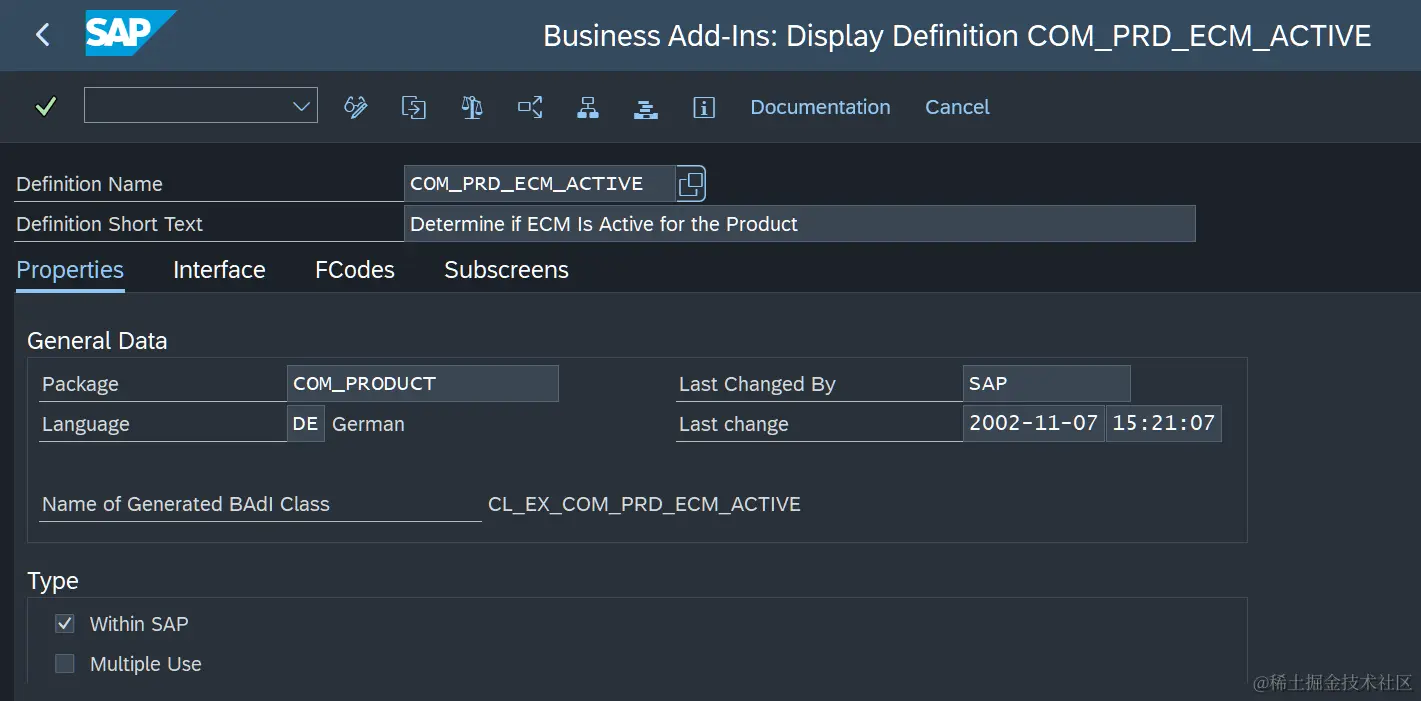Click the Information 'i' toolbar icon

tap(704, 107)
